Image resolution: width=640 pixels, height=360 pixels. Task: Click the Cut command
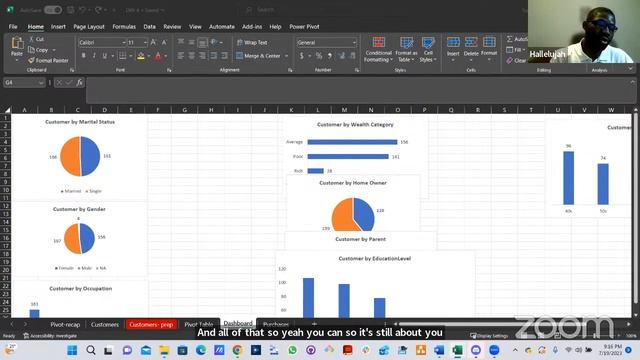click(36, 39)
